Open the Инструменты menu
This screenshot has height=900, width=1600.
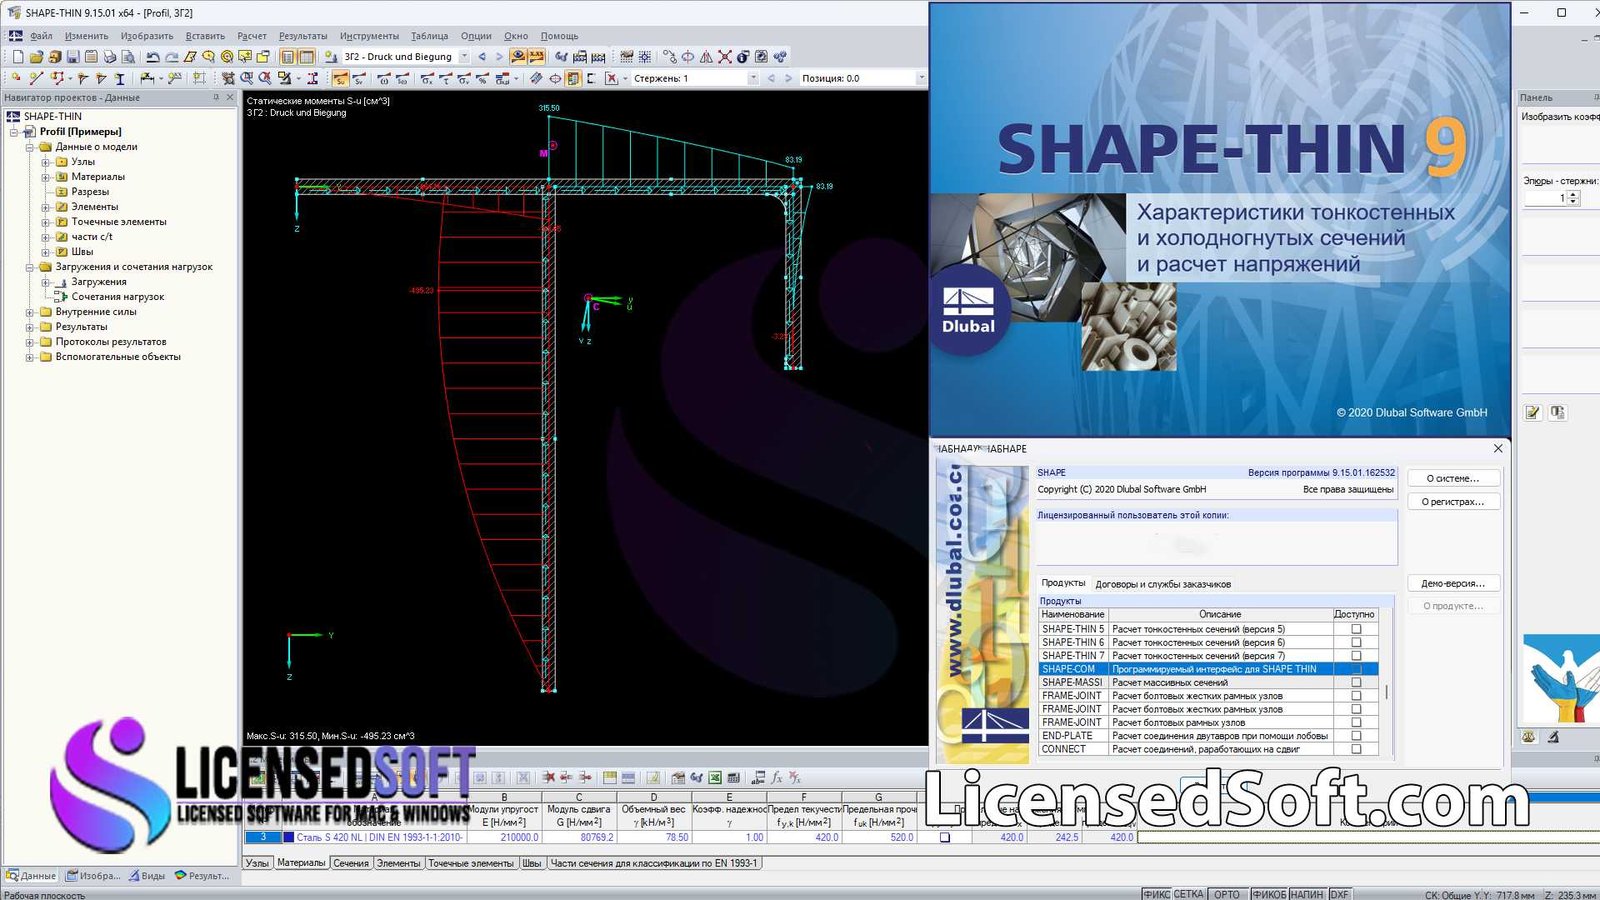(x=369, y=36)
